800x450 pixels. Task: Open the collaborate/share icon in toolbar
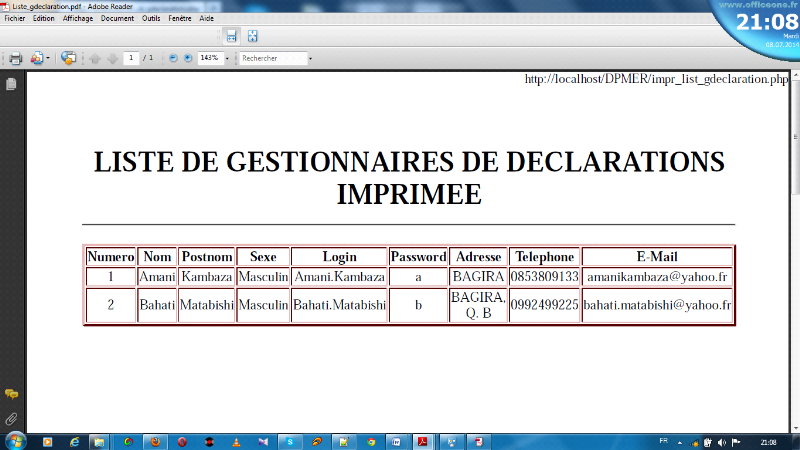[x=37, y=58]
